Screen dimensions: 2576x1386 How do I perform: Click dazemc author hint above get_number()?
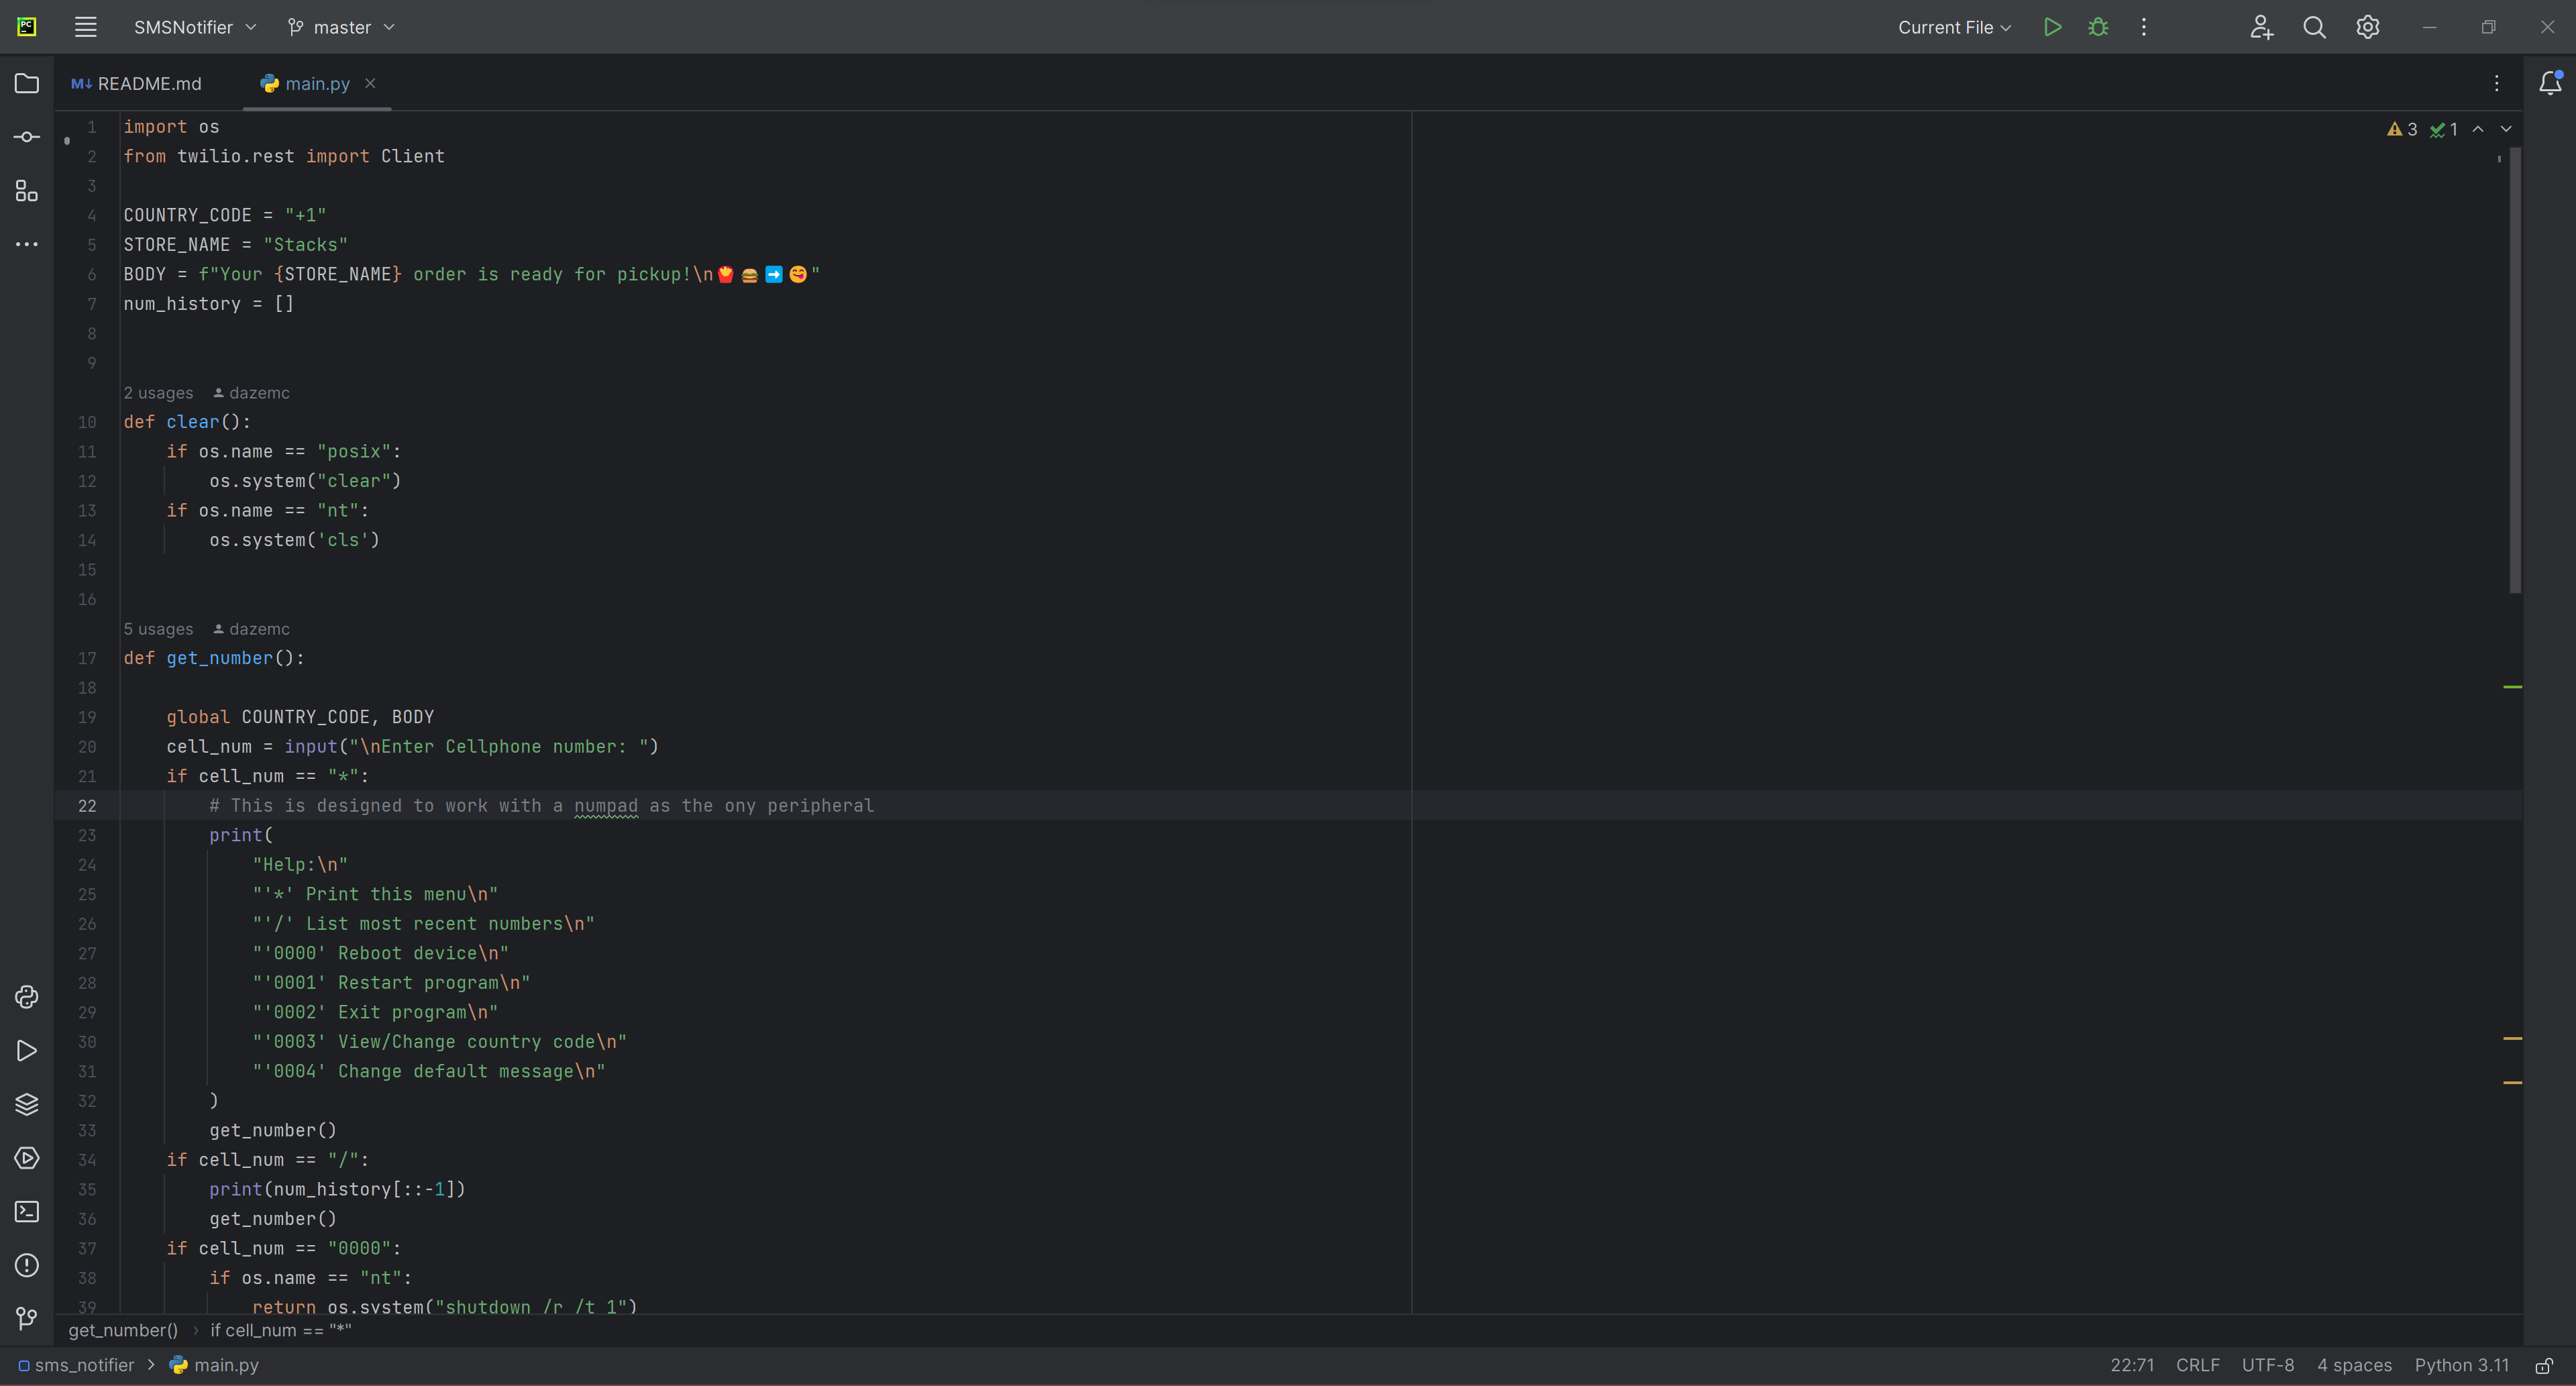pos(252,629)
